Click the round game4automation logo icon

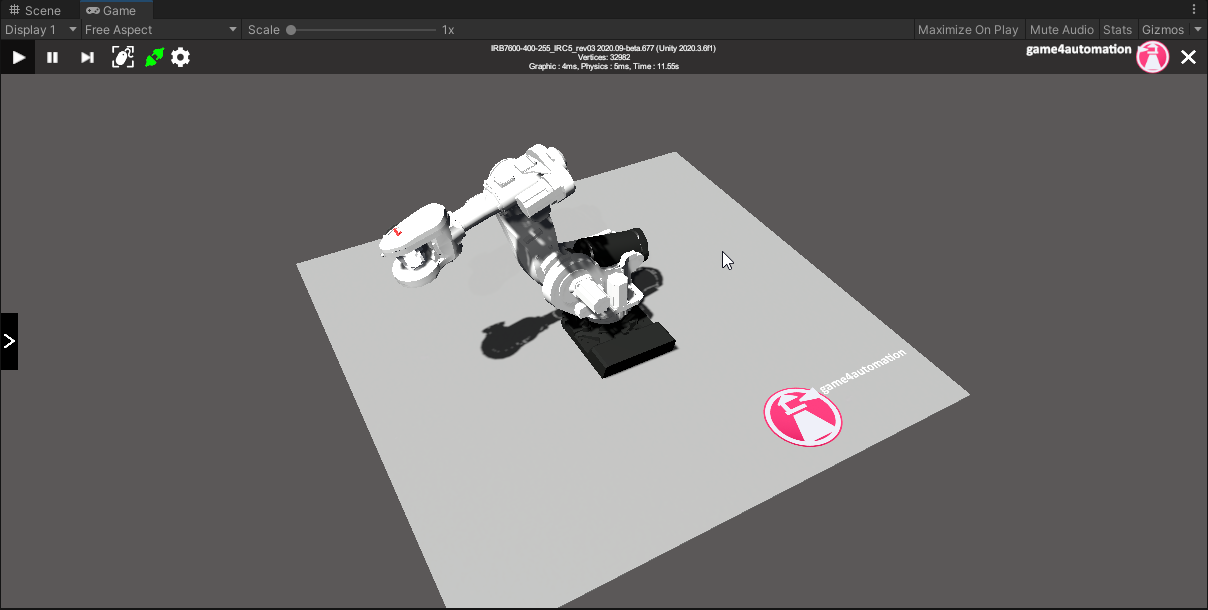pyautogui.click(x=1153, y=57)
